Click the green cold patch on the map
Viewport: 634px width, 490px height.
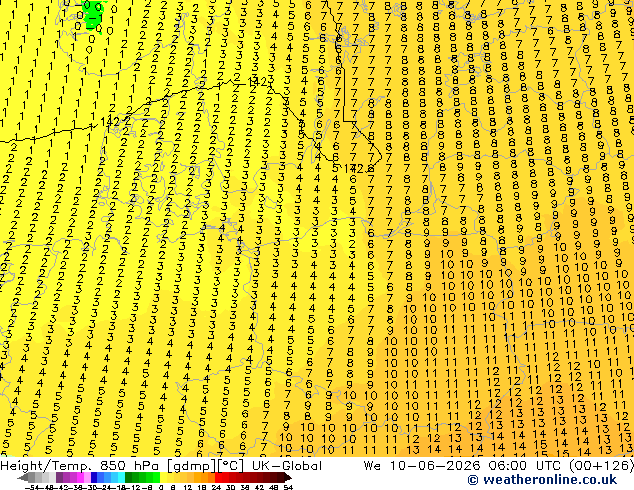(92, 14)
